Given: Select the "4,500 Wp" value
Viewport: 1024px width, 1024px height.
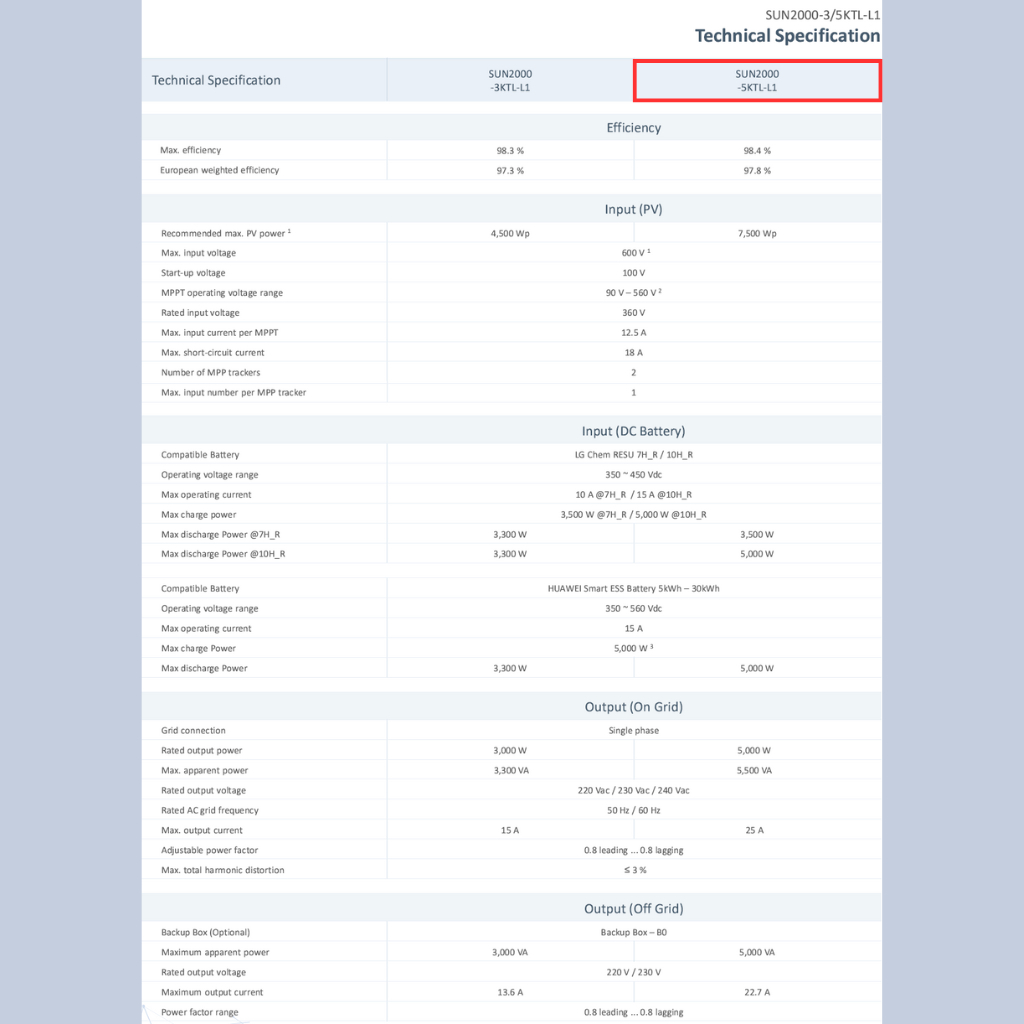Looking at the screenshot, I should point(510,233).
